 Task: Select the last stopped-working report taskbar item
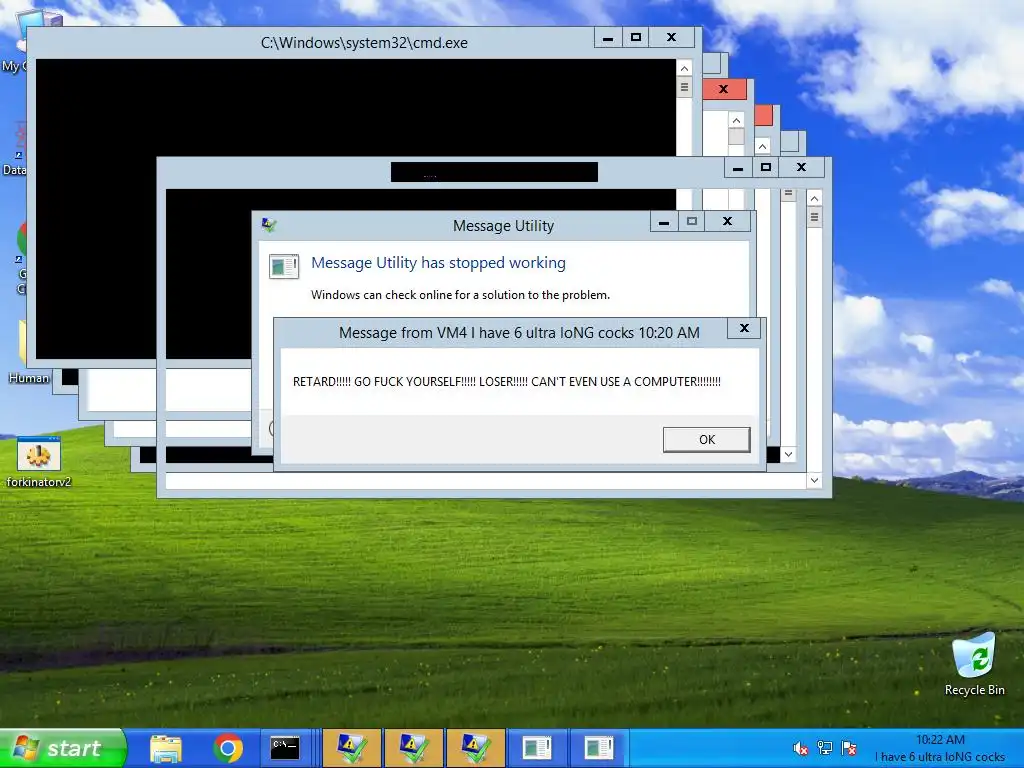click(x=599, y=748)
